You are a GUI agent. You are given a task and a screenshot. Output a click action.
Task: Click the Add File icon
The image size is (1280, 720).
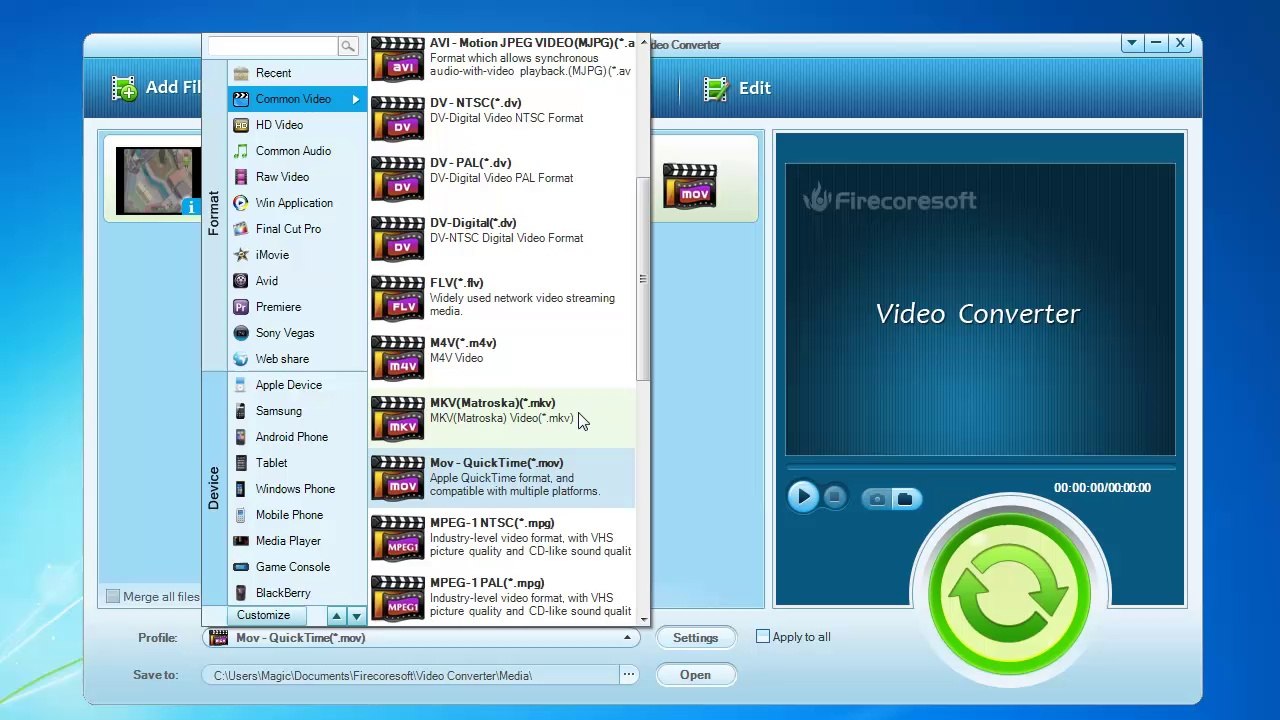pos(124,88)
